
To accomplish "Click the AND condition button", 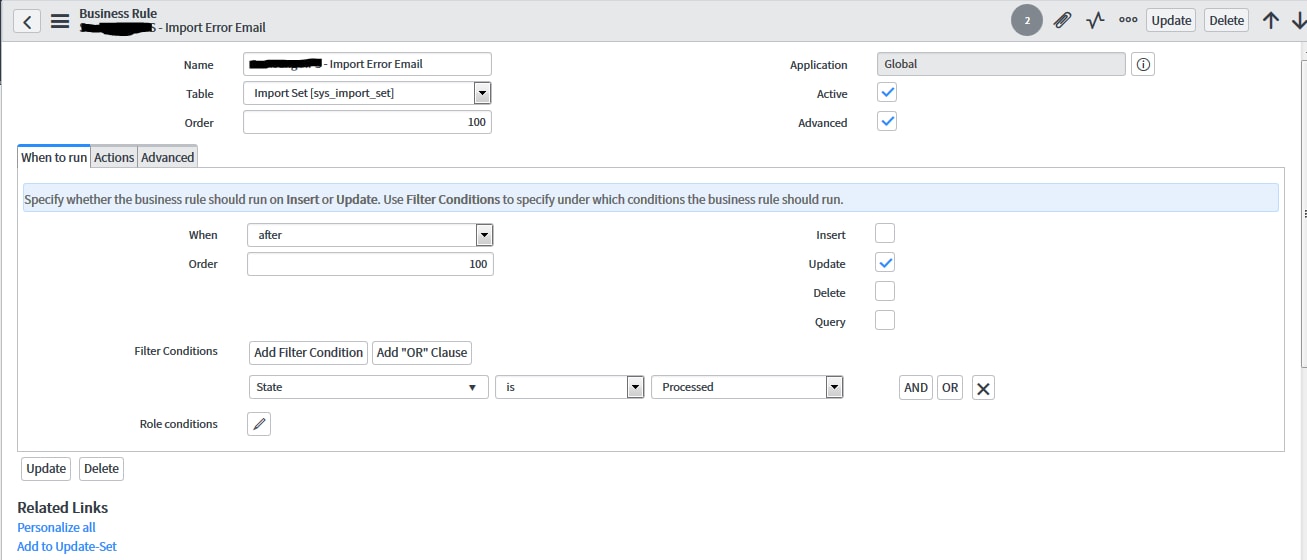I will pos(916,388).
